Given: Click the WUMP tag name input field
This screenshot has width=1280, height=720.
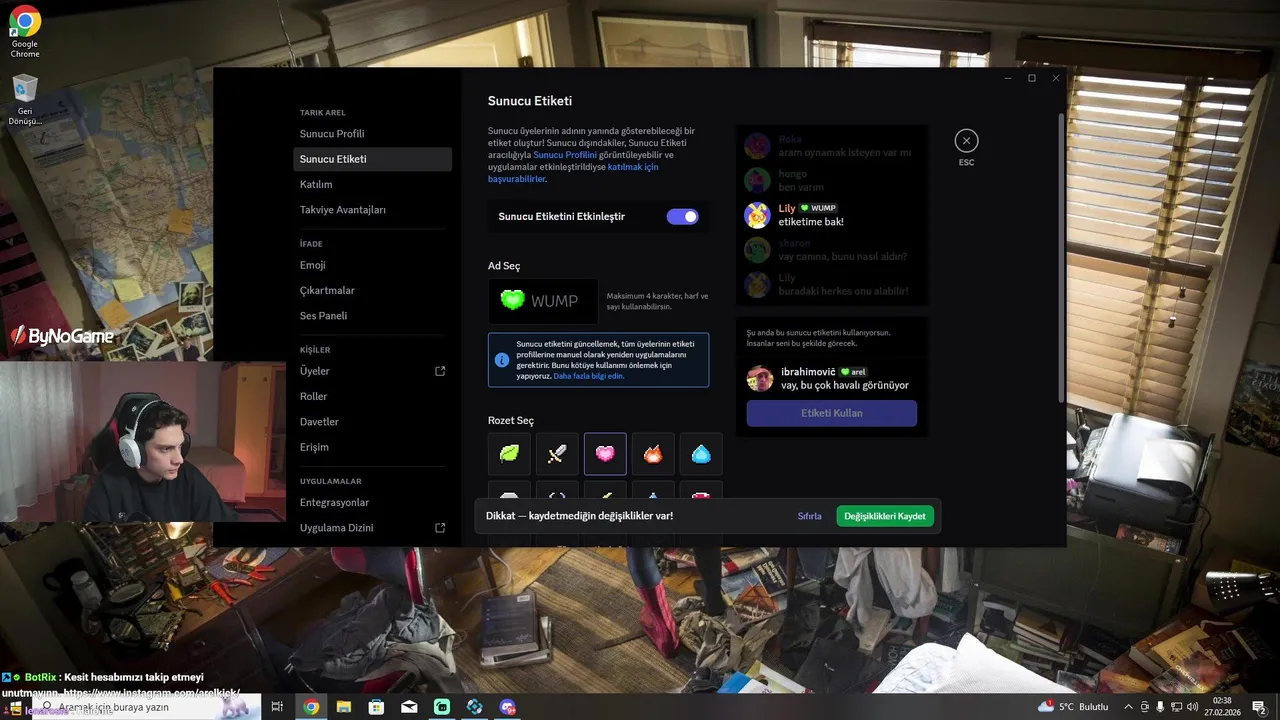Looking at the screenshot, I should (543, 301).
